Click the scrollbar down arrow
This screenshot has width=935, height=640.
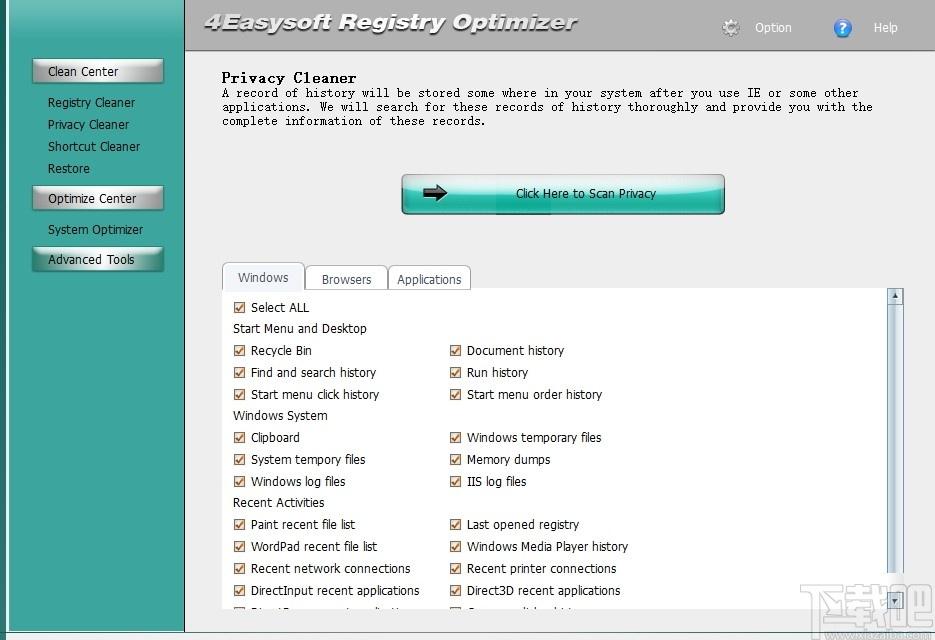coord(894,601)
